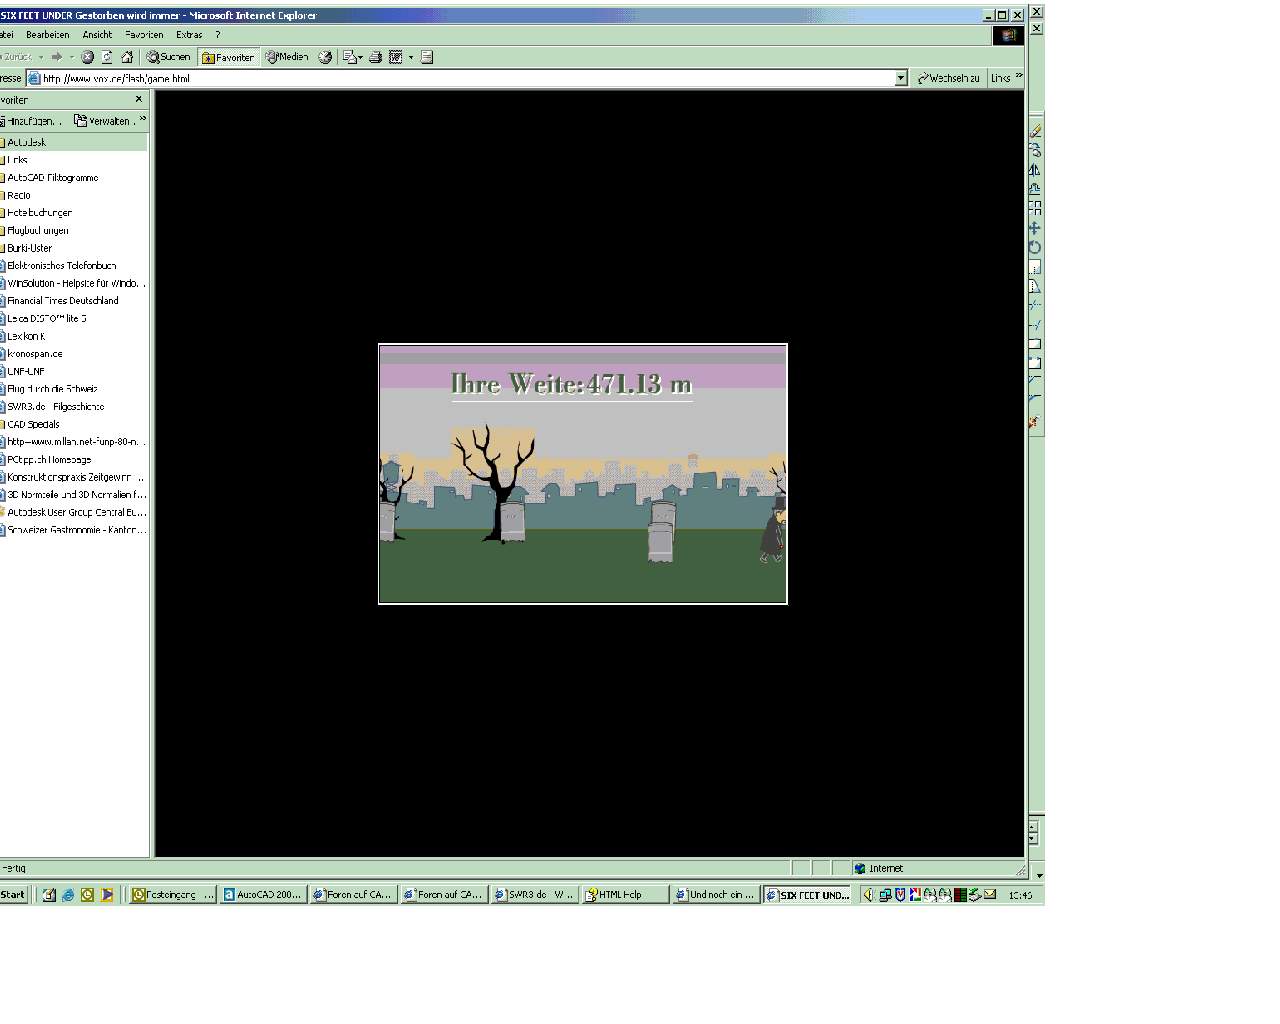Open the Hotelbuchungen folder
1280x1024 pixels.
[x=39, y=212]
